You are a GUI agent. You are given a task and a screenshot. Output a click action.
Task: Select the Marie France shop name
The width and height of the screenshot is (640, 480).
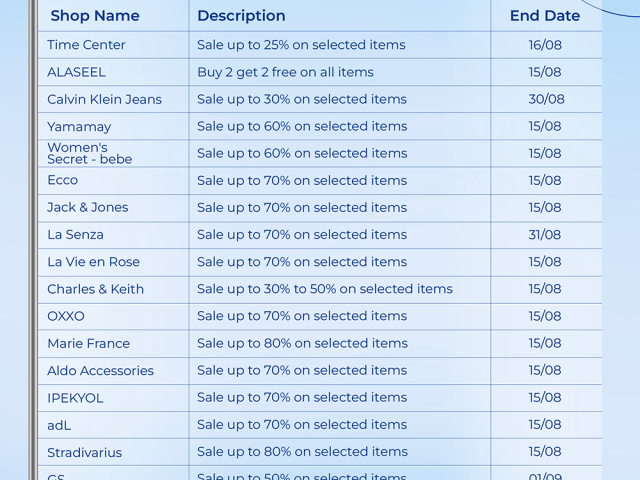pyautogui.click(x=88, y=343)
